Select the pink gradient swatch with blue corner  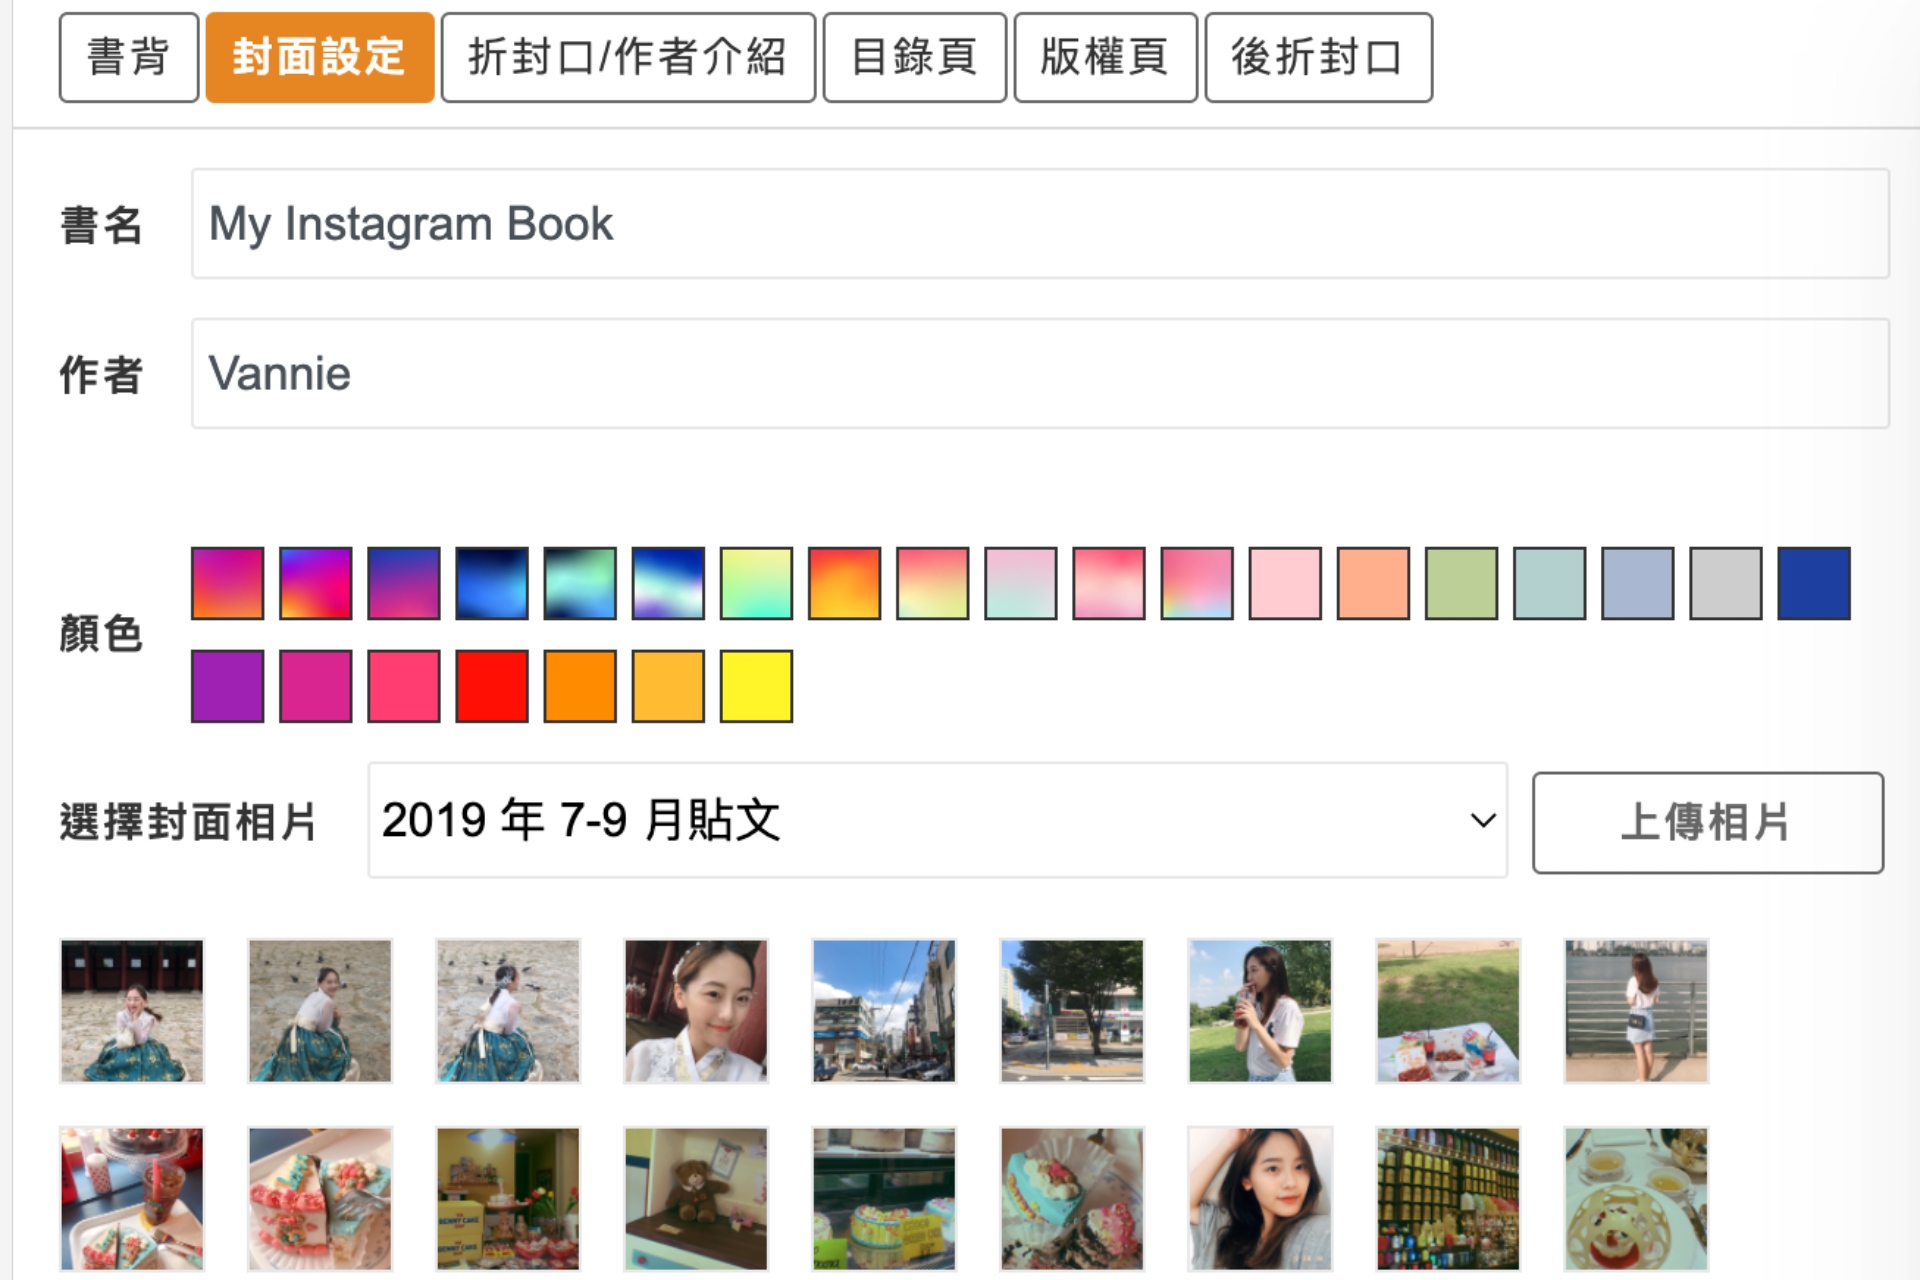1197,583
